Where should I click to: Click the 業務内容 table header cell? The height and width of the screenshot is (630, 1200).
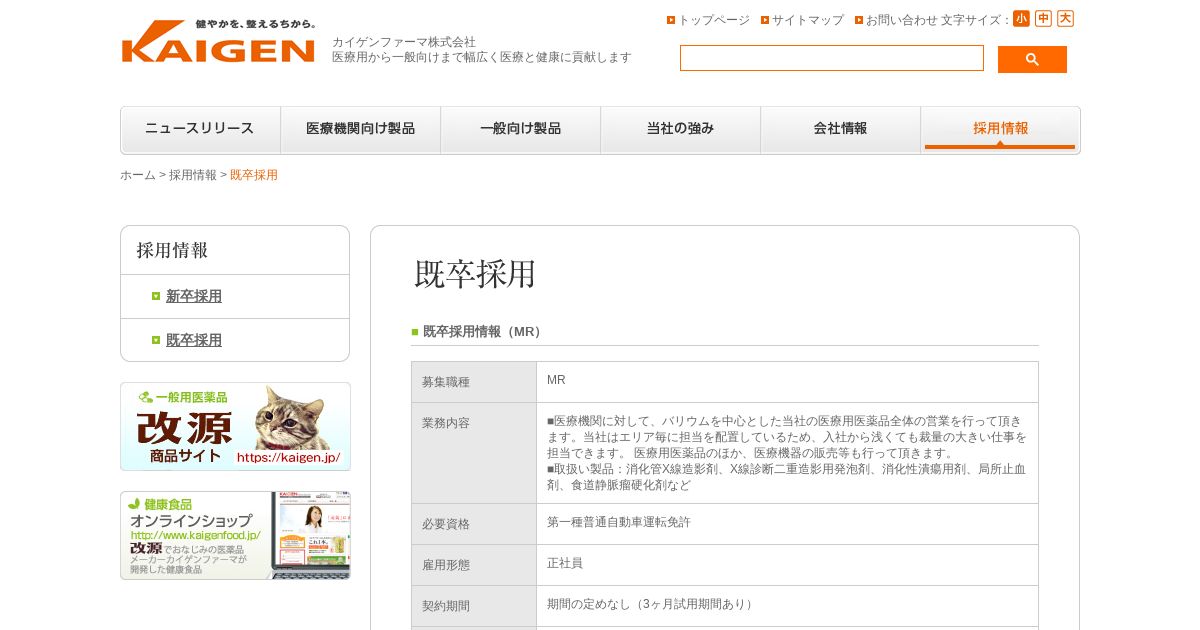point(474,453)
